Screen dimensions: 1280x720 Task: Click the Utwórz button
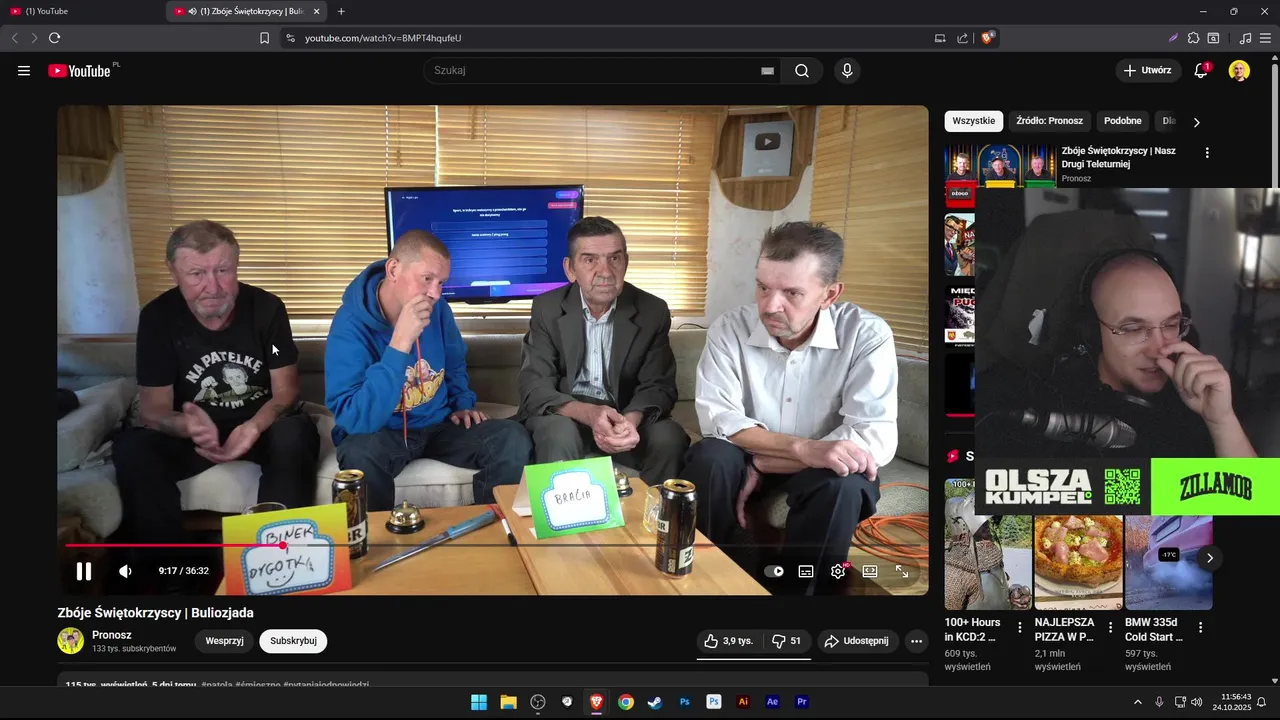point(1147,70)
